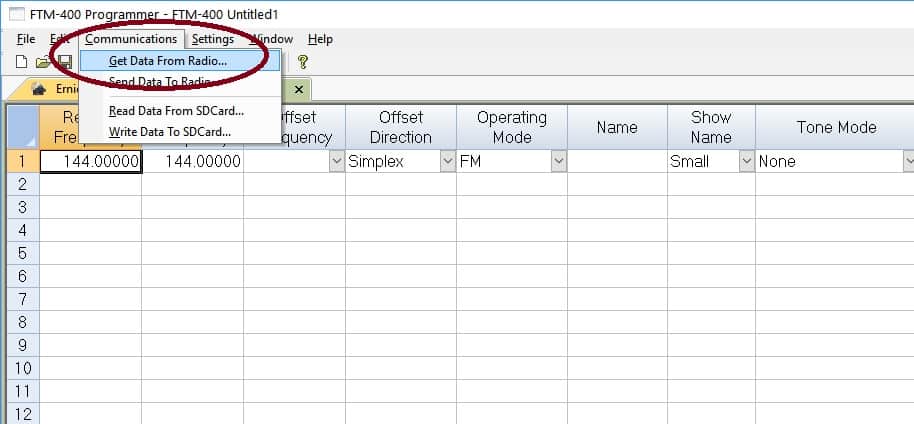The height and width of the screenshot is (424, 914).
Task: Select row header 4
Action: click(23, 230)
